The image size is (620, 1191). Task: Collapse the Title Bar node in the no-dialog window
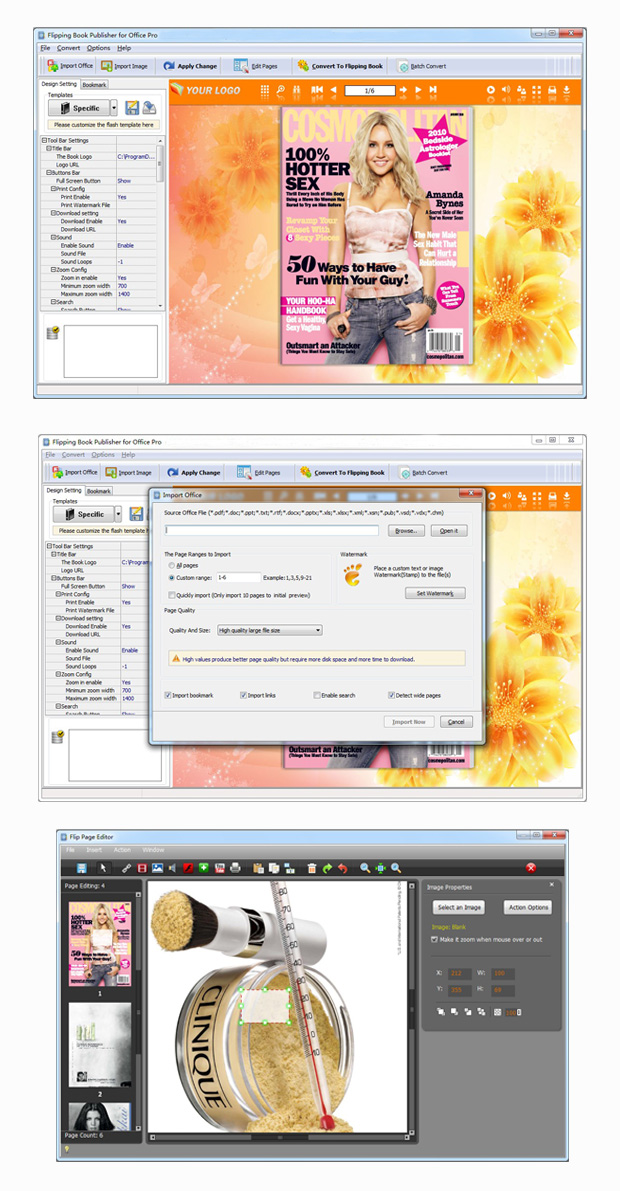point(49,149)
